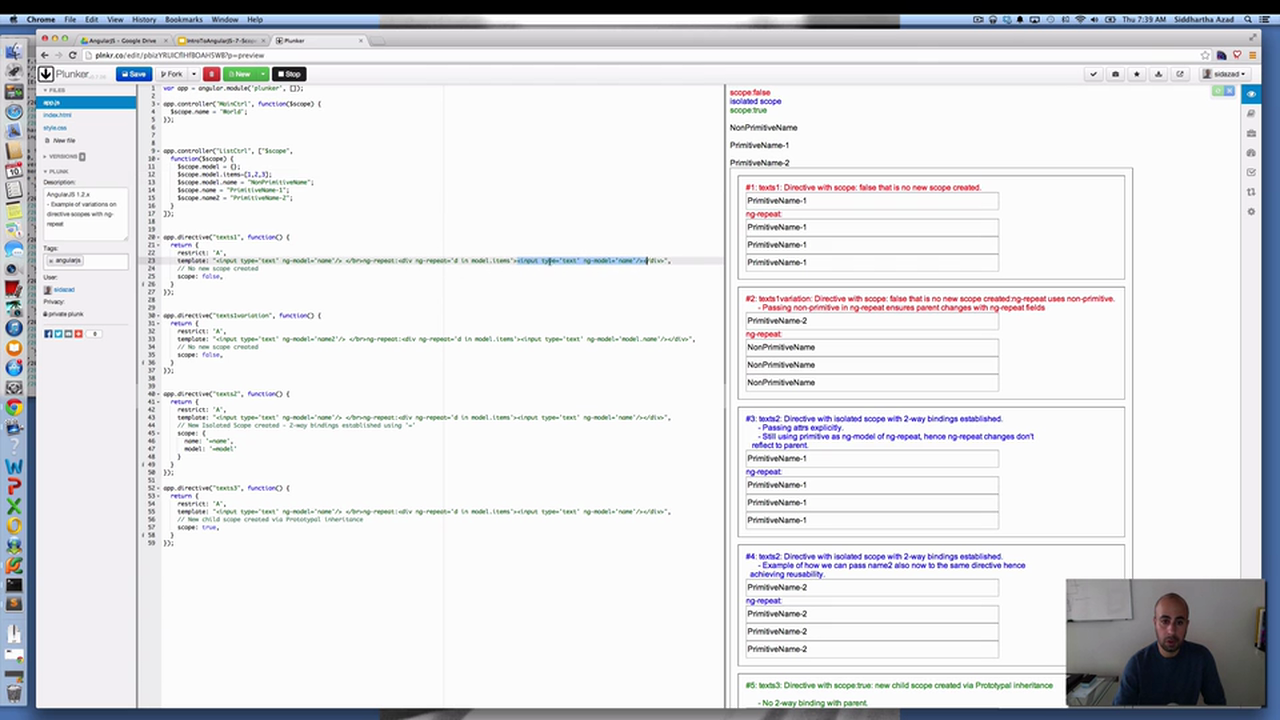Click the red delete plunk button
Viewport: 1280px width, 720px height.
pyautogui.click(x=211, y=74)
